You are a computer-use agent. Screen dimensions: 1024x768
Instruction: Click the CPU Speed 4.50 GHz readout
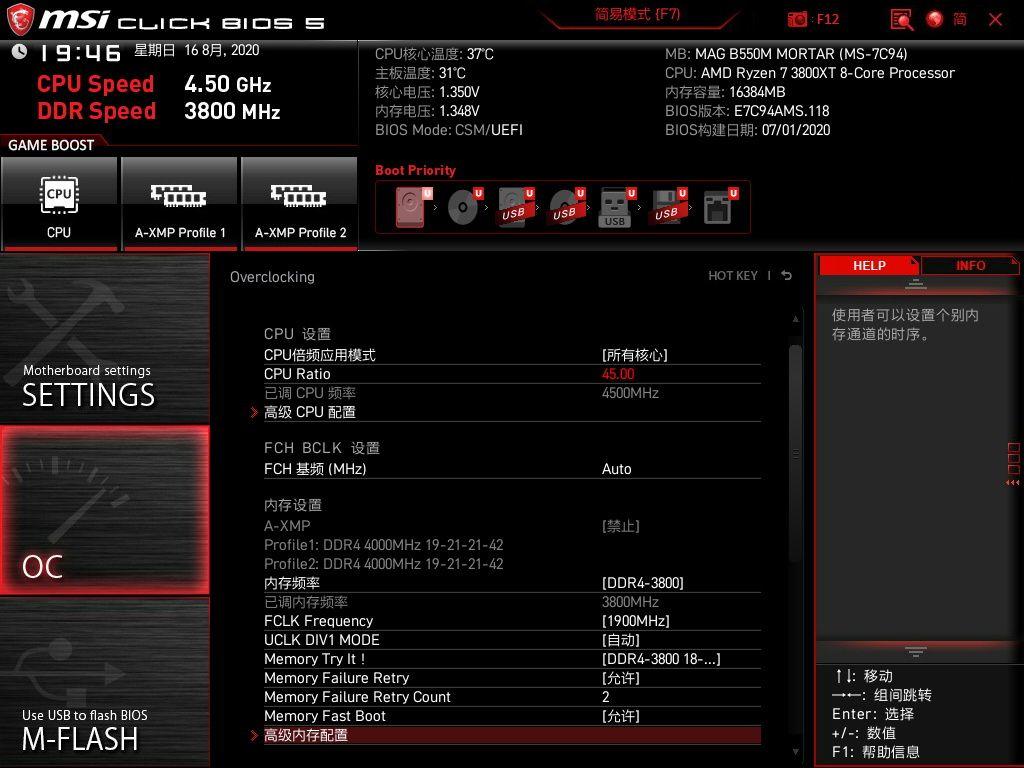(x=154, y=84)
